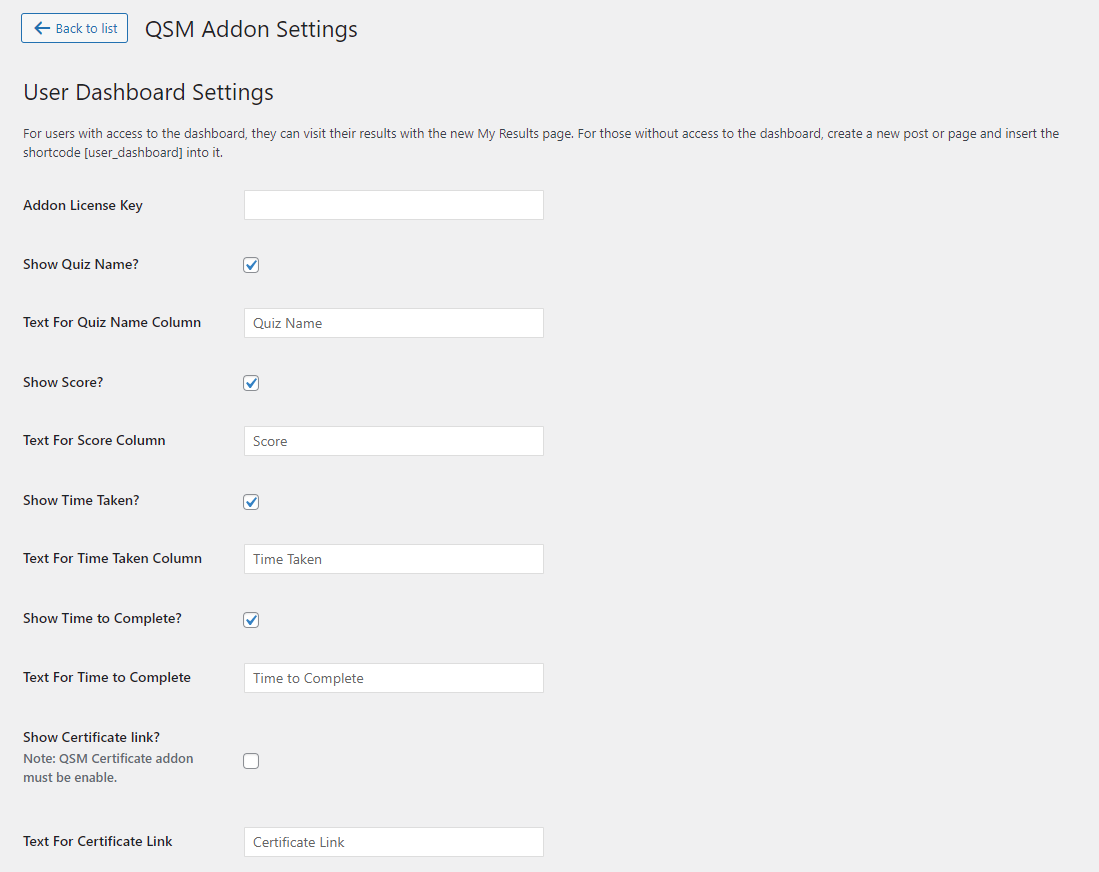Click the Show Time Taken? label
The width and height of the screenshot is (1099, 872).
pyautogui.click(x=81, y=500)
